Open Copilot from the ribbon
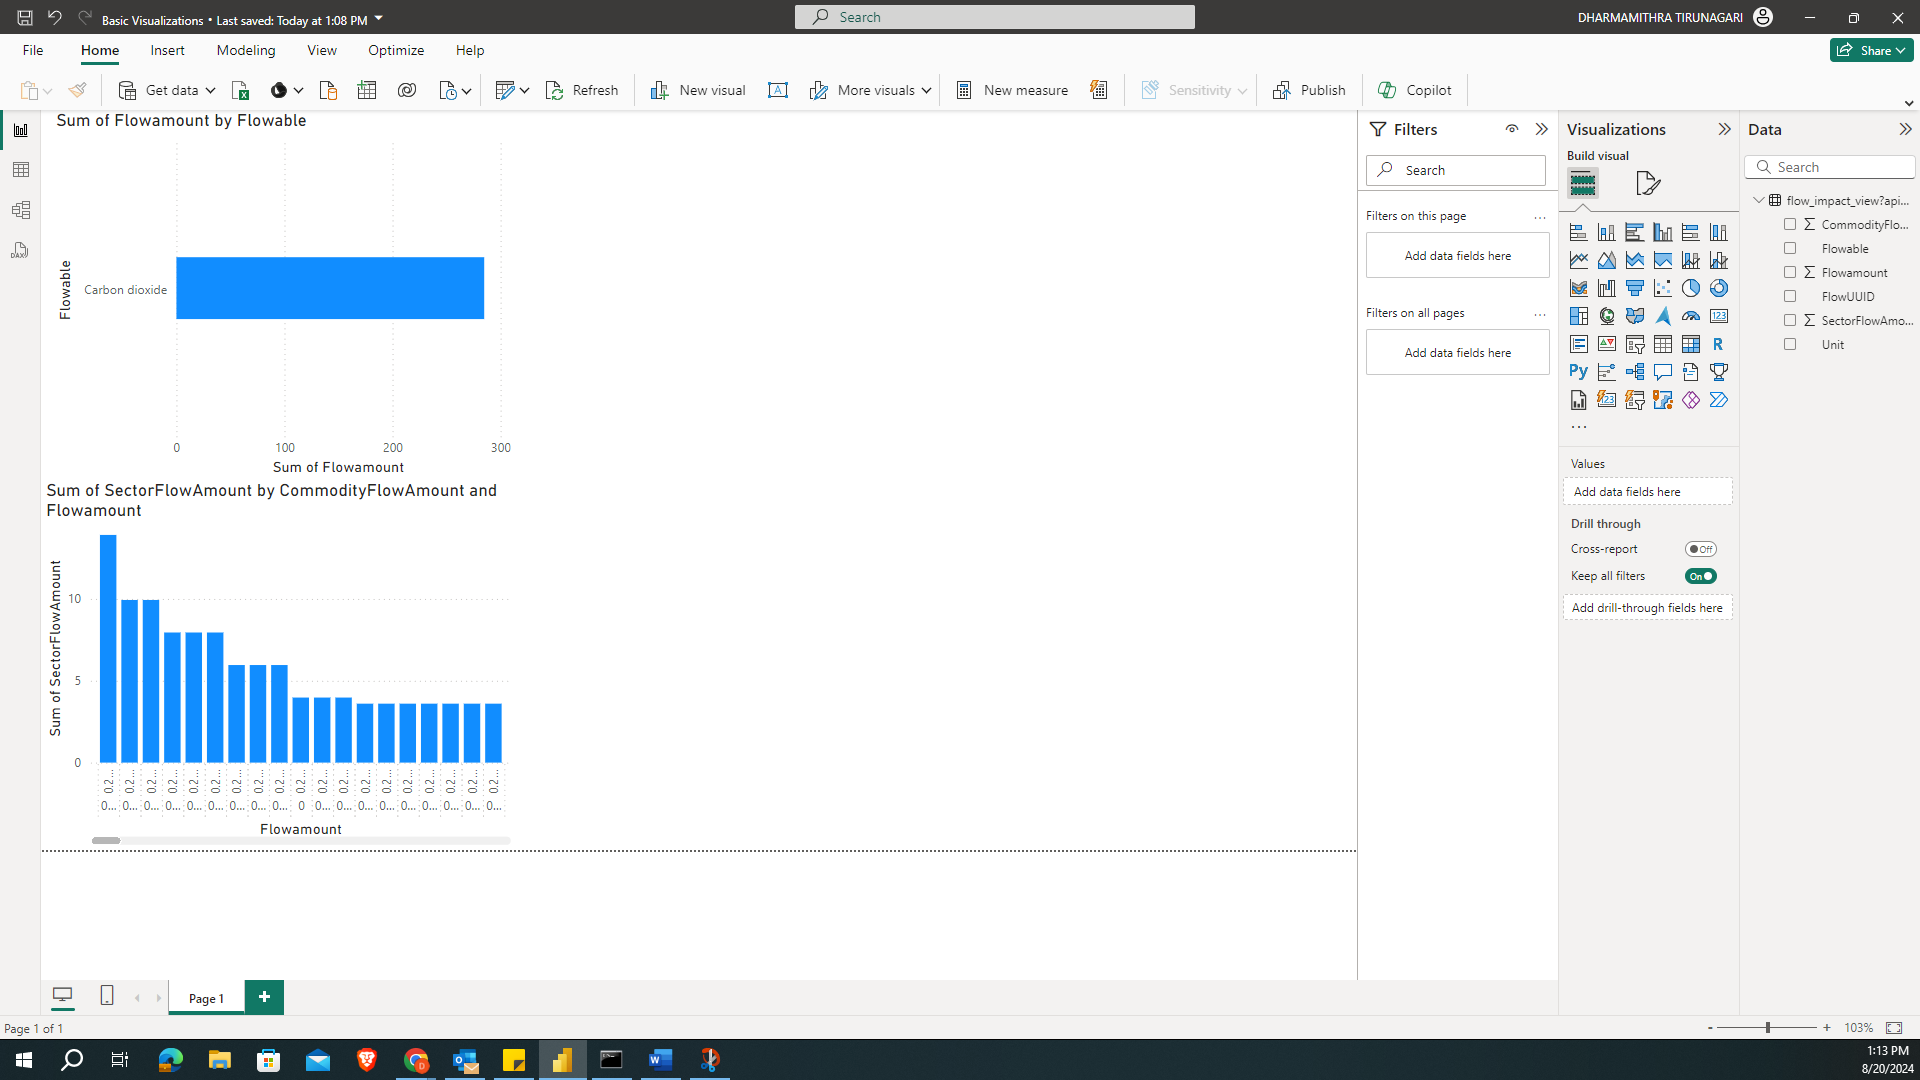 tap(1414, 90)
